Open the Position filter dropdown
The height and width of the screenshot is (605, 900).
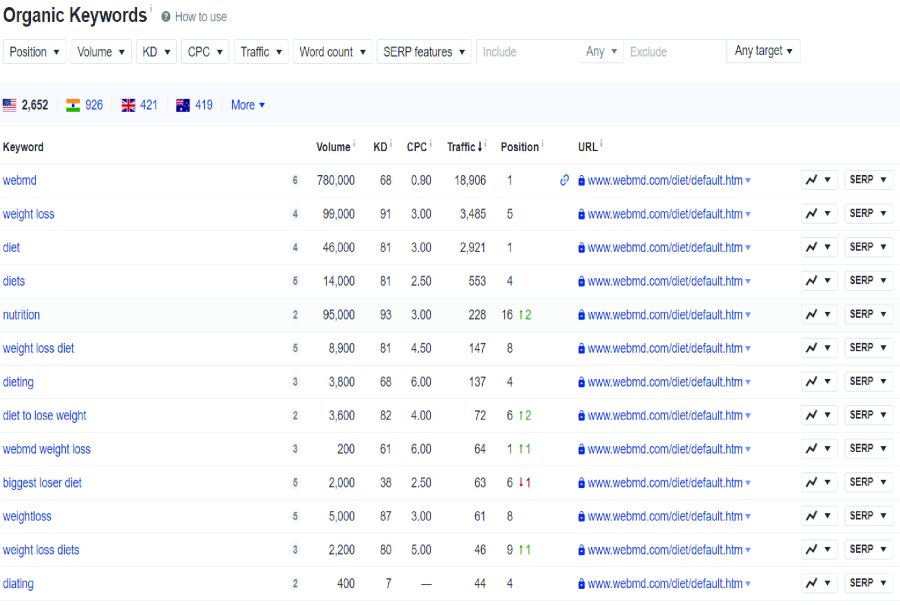tap(34, 52)
